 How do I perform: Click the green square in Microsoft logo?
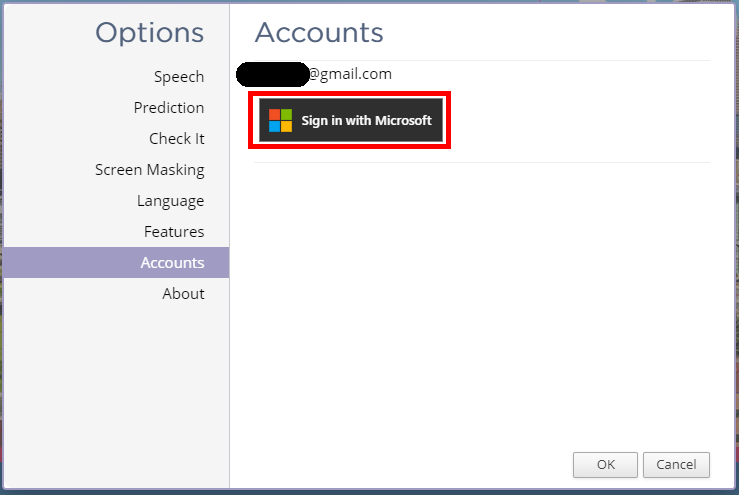coord(287,115)
